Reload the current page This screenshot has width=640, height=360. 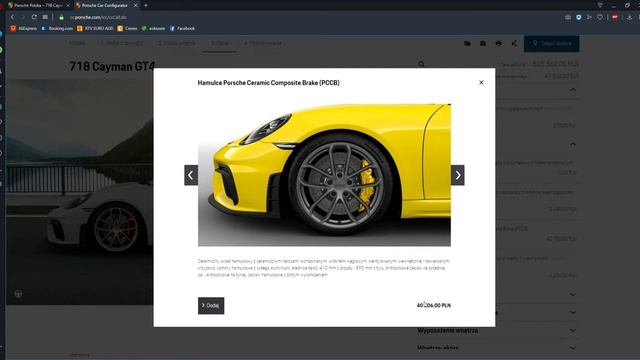click(x=34, y=17)
